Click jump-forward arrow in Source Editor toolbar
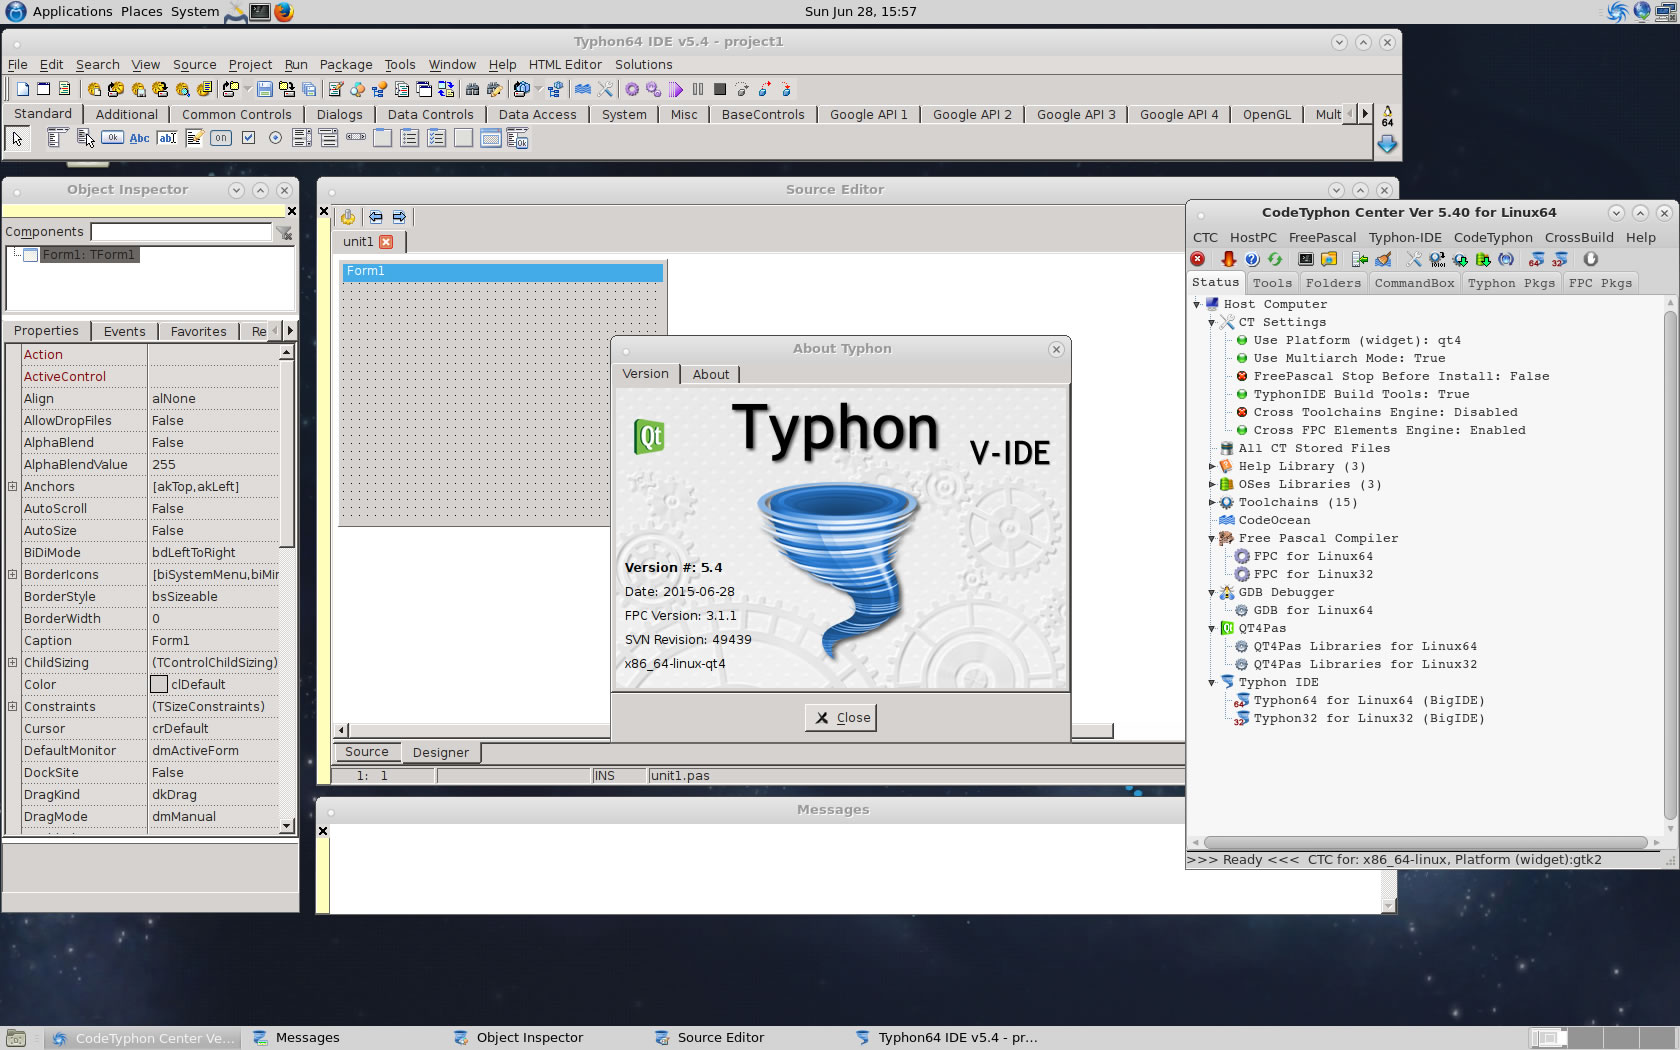 click(399, 217)
